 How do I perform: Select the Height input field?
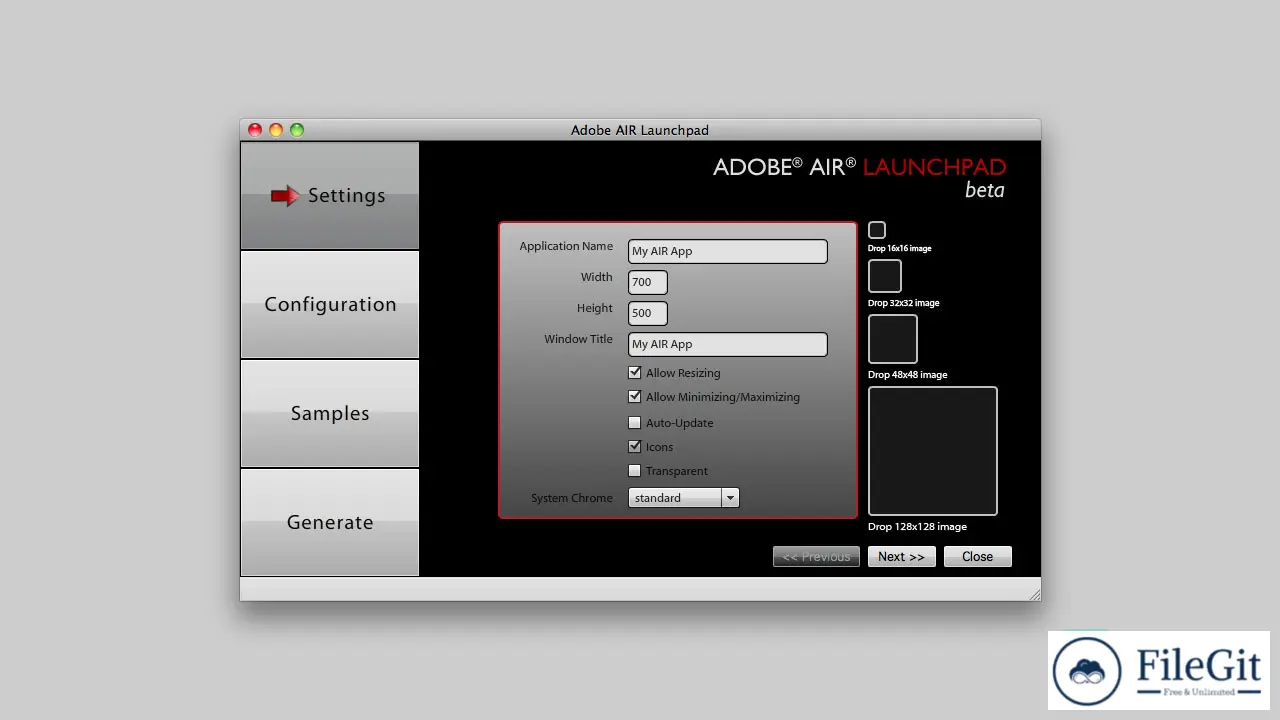coord(647,313)
